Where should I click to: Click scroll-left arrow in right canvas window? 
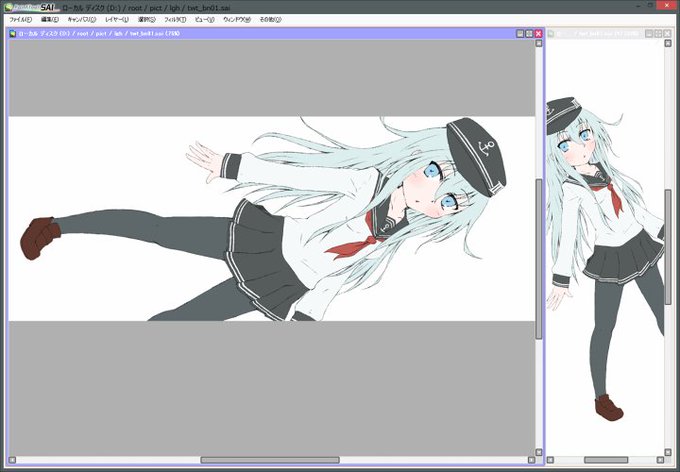(x=550, y=460)
